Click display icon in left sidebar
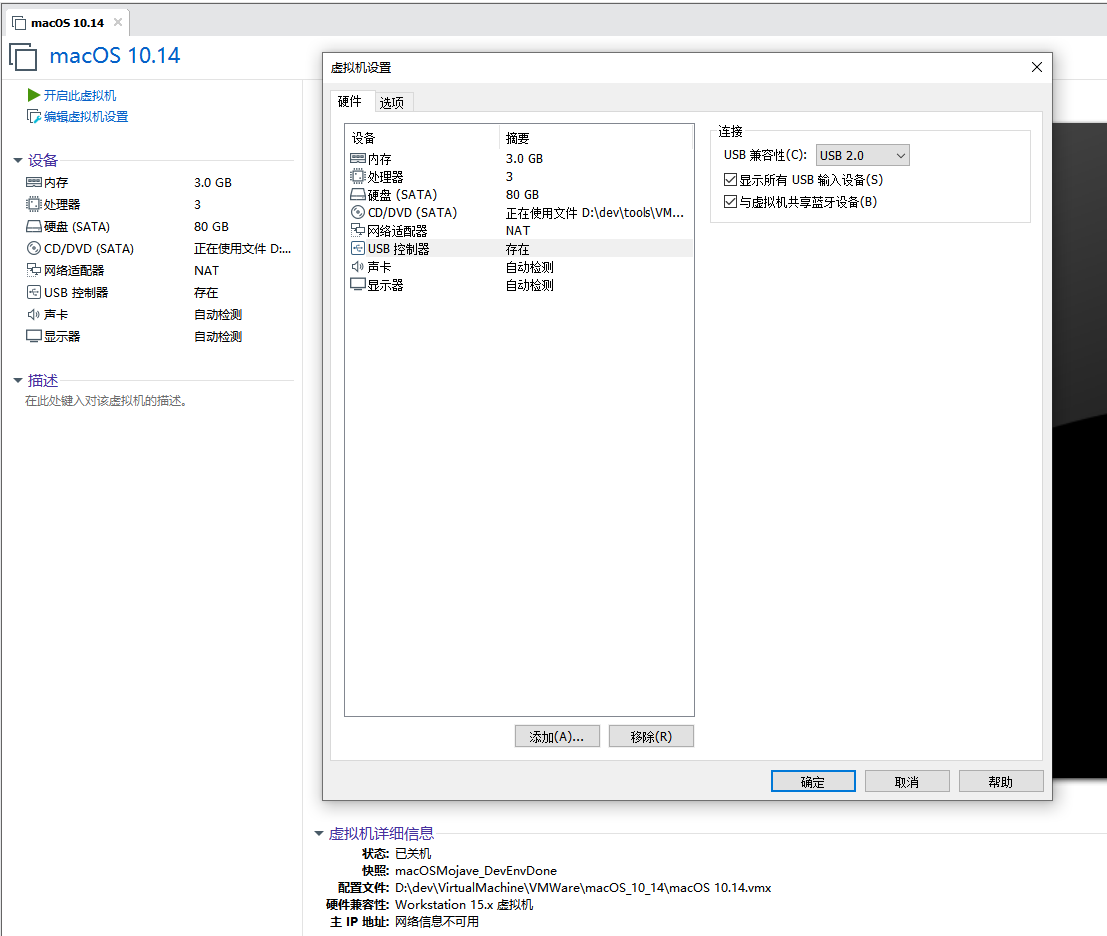 [34, 336]
